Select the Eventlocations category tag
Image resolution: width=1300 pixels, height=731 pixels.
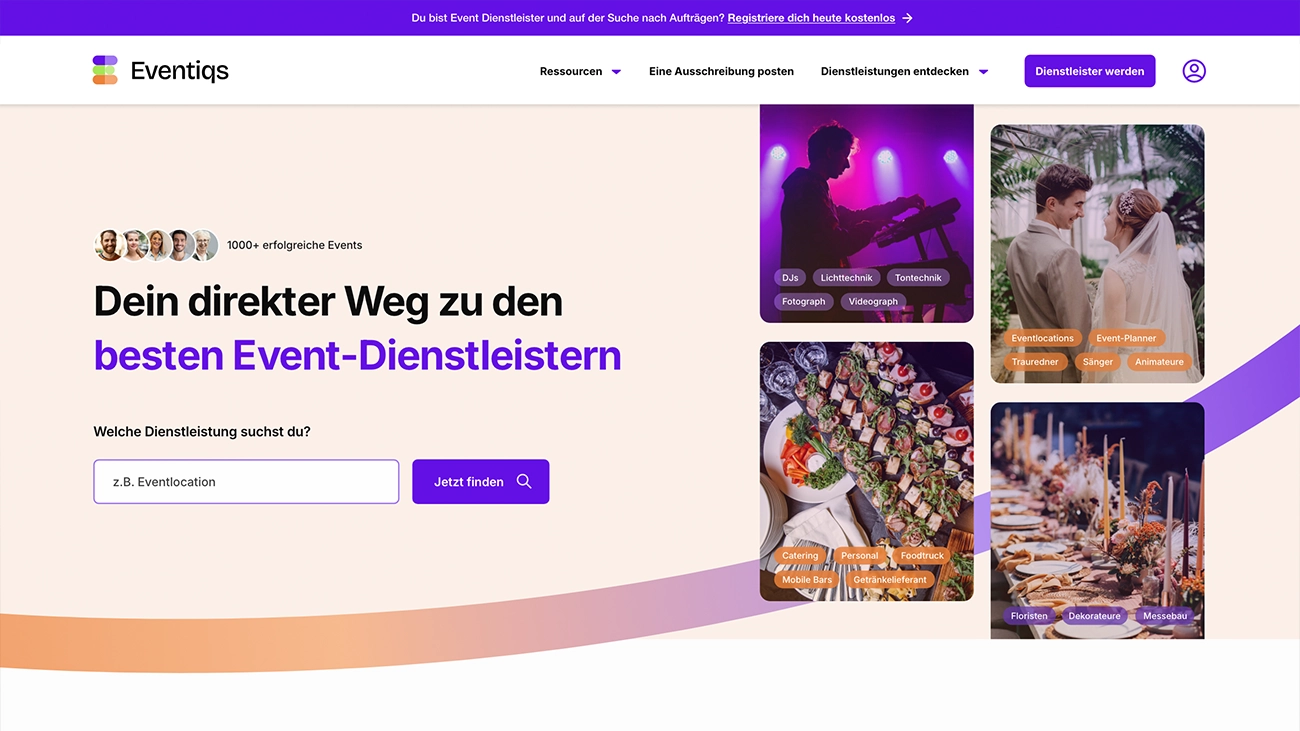tap(1042, 338)
